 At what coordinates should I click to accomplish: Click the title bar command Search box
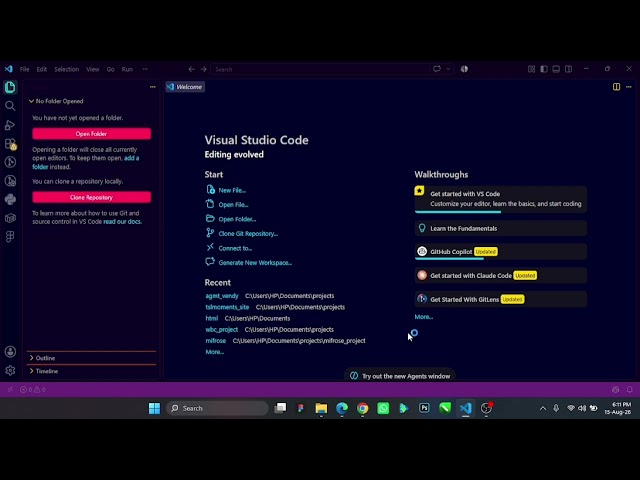click(x=320, y=69)
